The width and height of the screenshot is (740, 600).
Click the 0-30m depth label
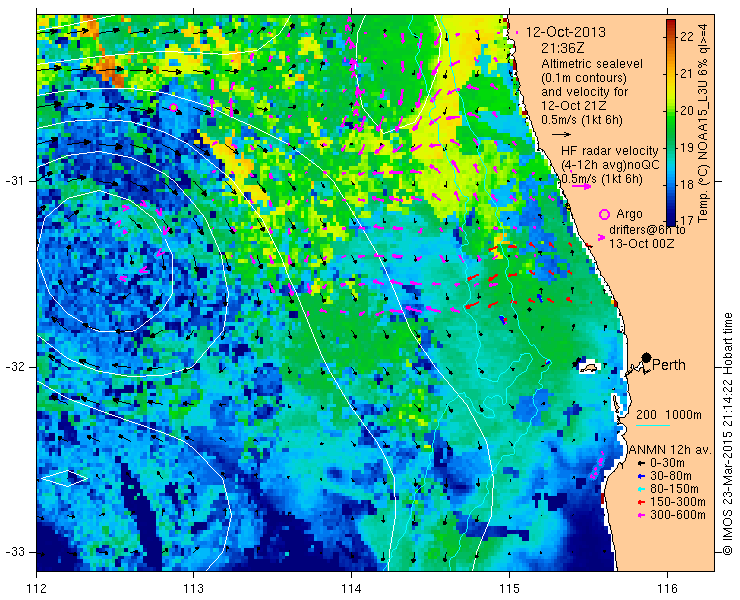[667, 464]
